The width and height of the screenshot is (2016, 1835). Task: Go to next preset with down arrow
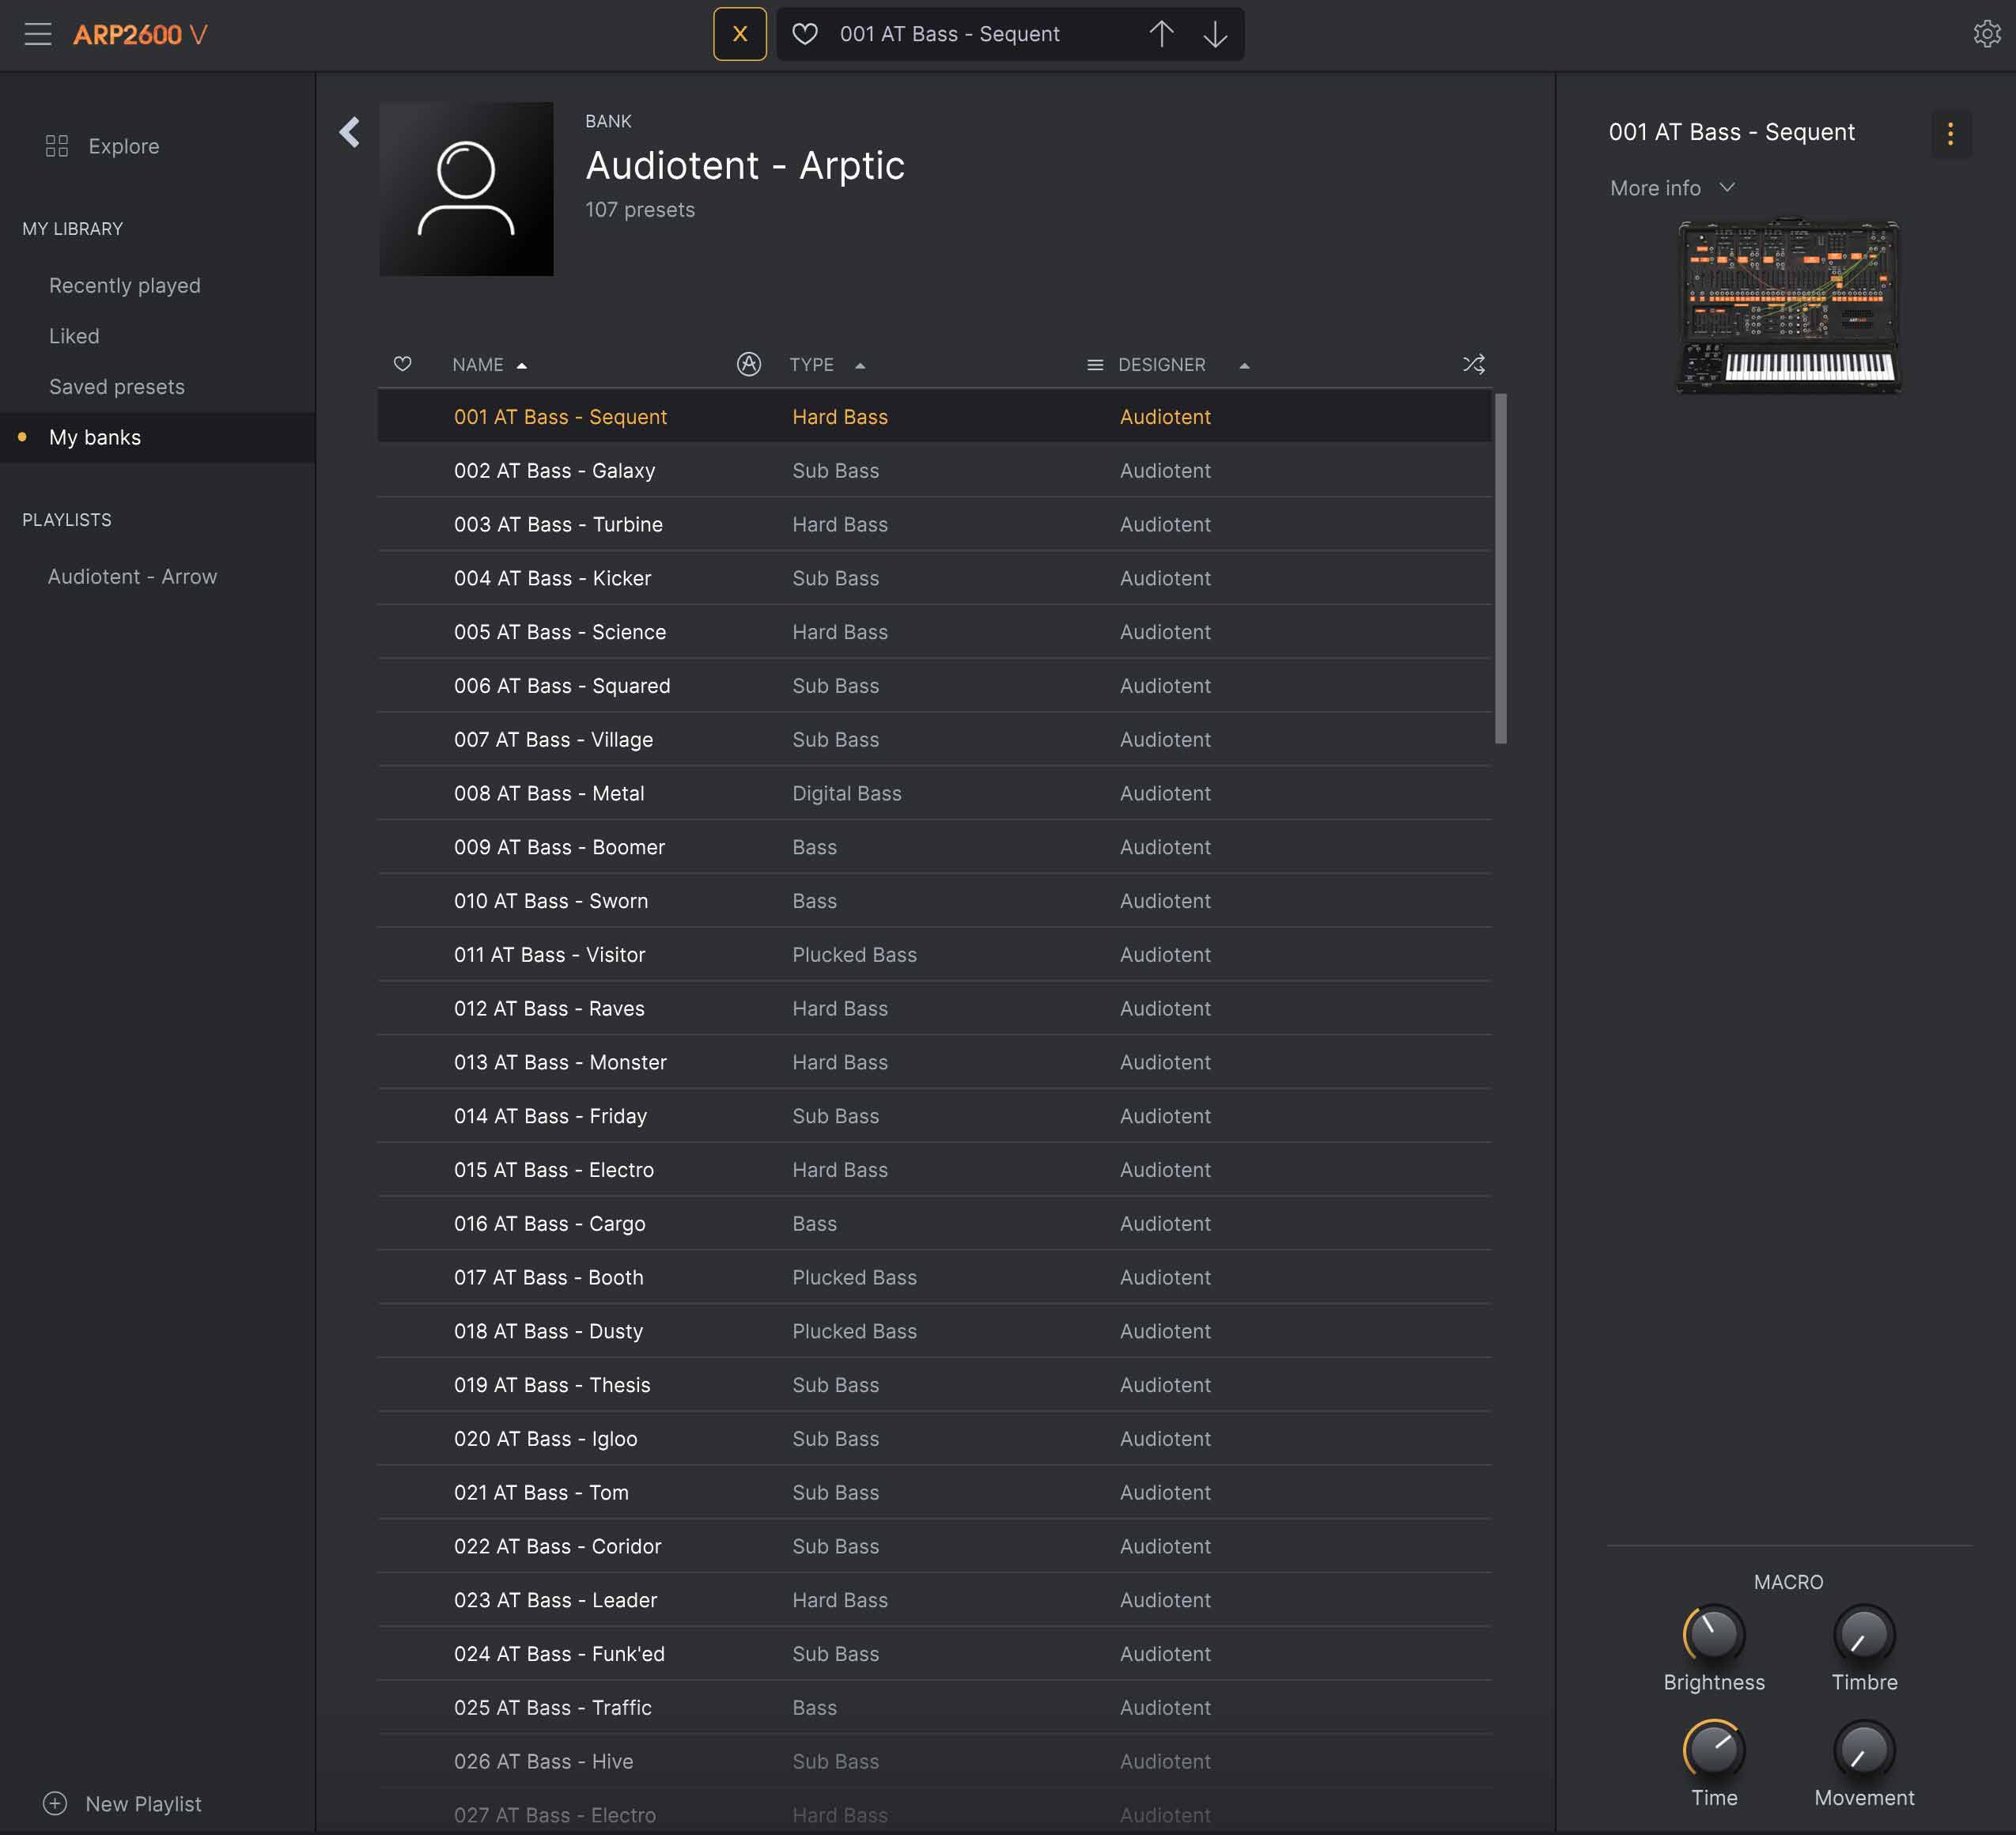(x=1215, y=34)
